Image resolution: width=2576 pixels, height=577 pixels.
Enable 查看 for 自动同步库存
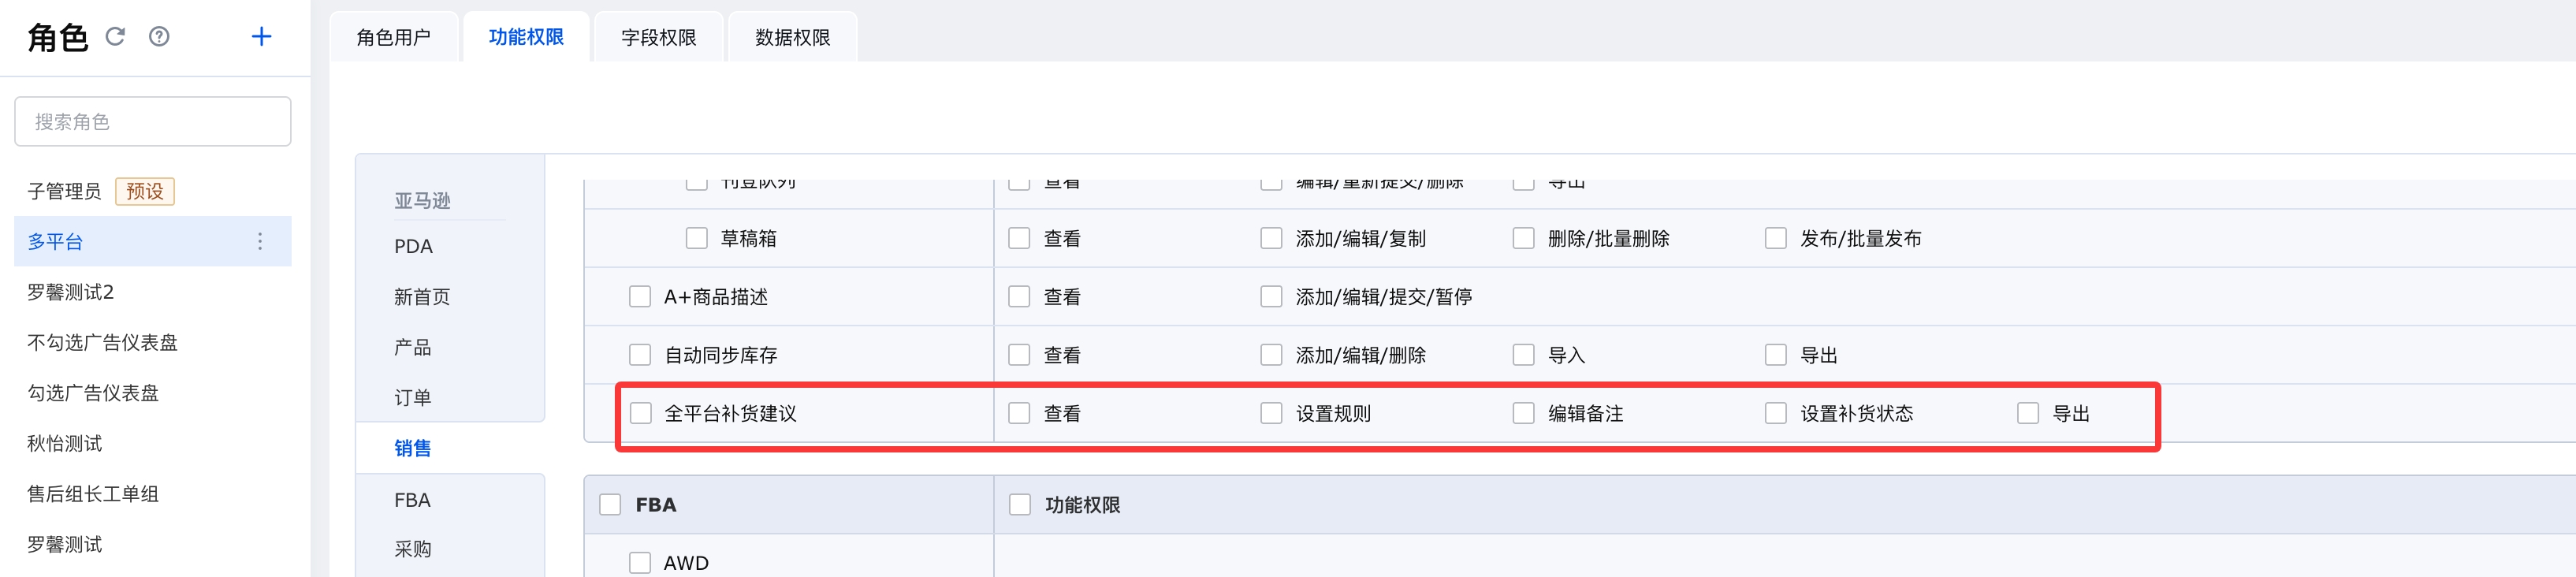point(1019,355)
